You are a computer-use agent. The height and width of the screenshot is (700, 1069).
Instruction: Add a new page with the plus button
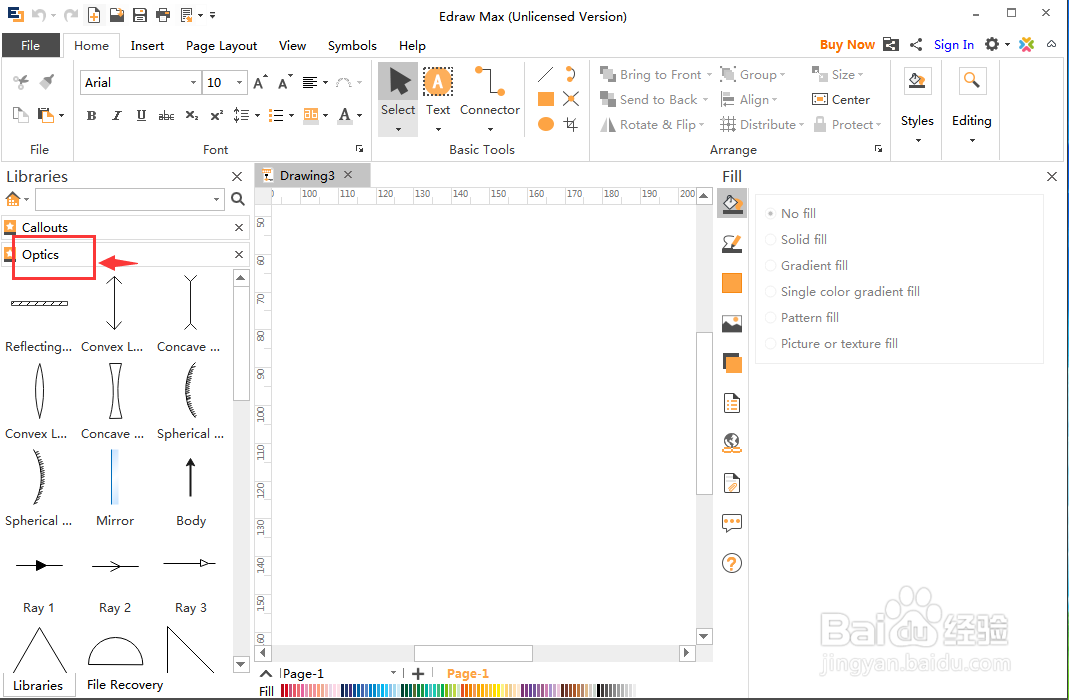pyautogui.click(x=418, y=673)
